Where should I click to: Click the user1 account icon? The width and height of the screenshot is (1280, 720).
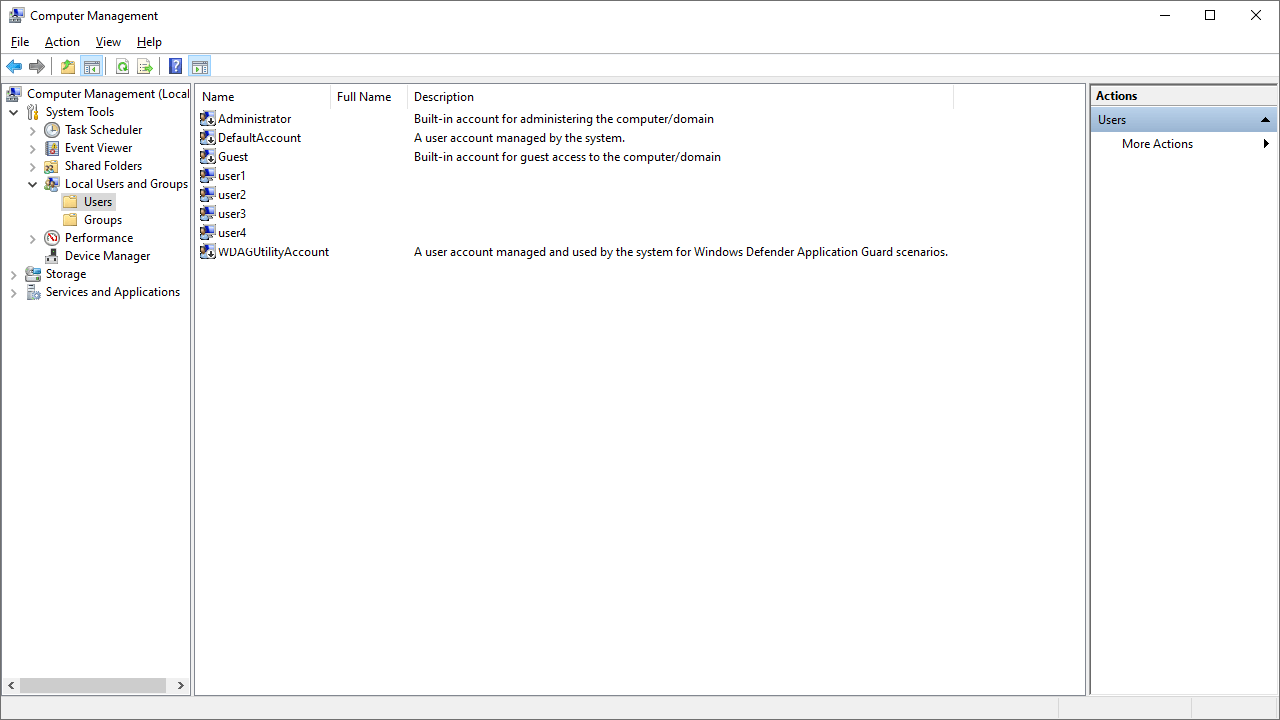coord(208,175)
